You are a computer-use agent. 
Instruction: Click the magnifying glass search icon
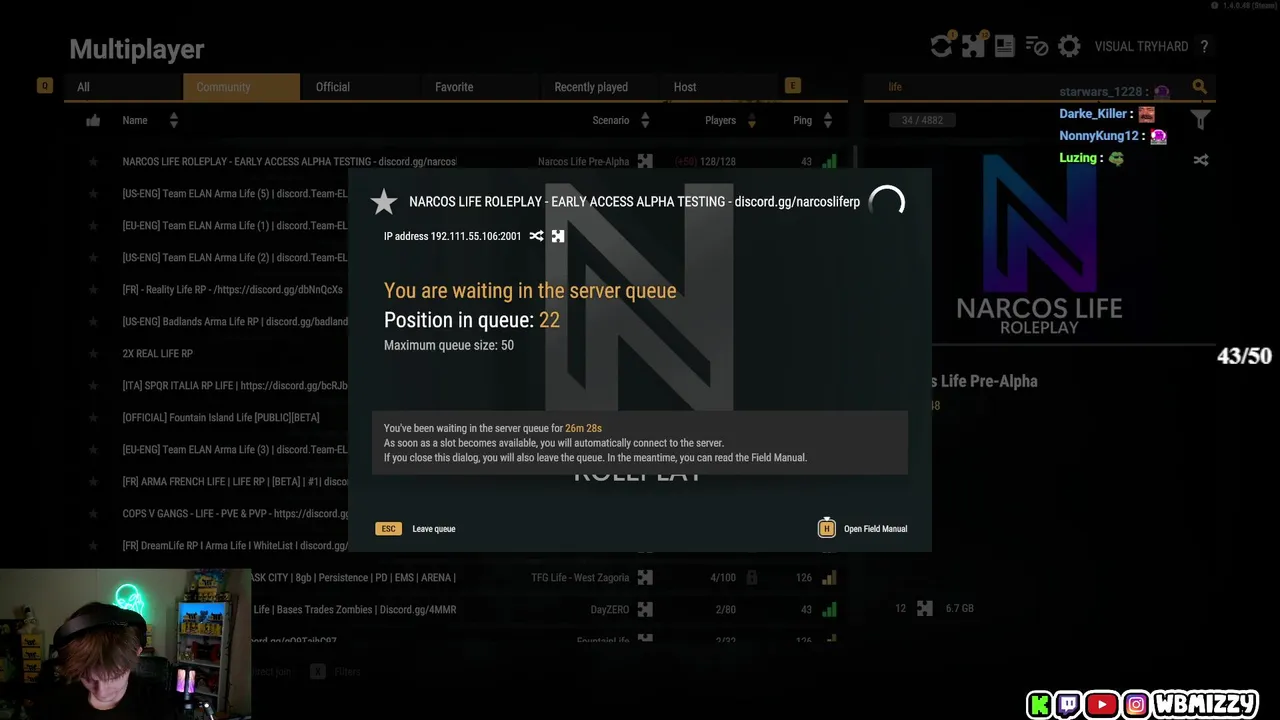click(x=1200, y=87)
